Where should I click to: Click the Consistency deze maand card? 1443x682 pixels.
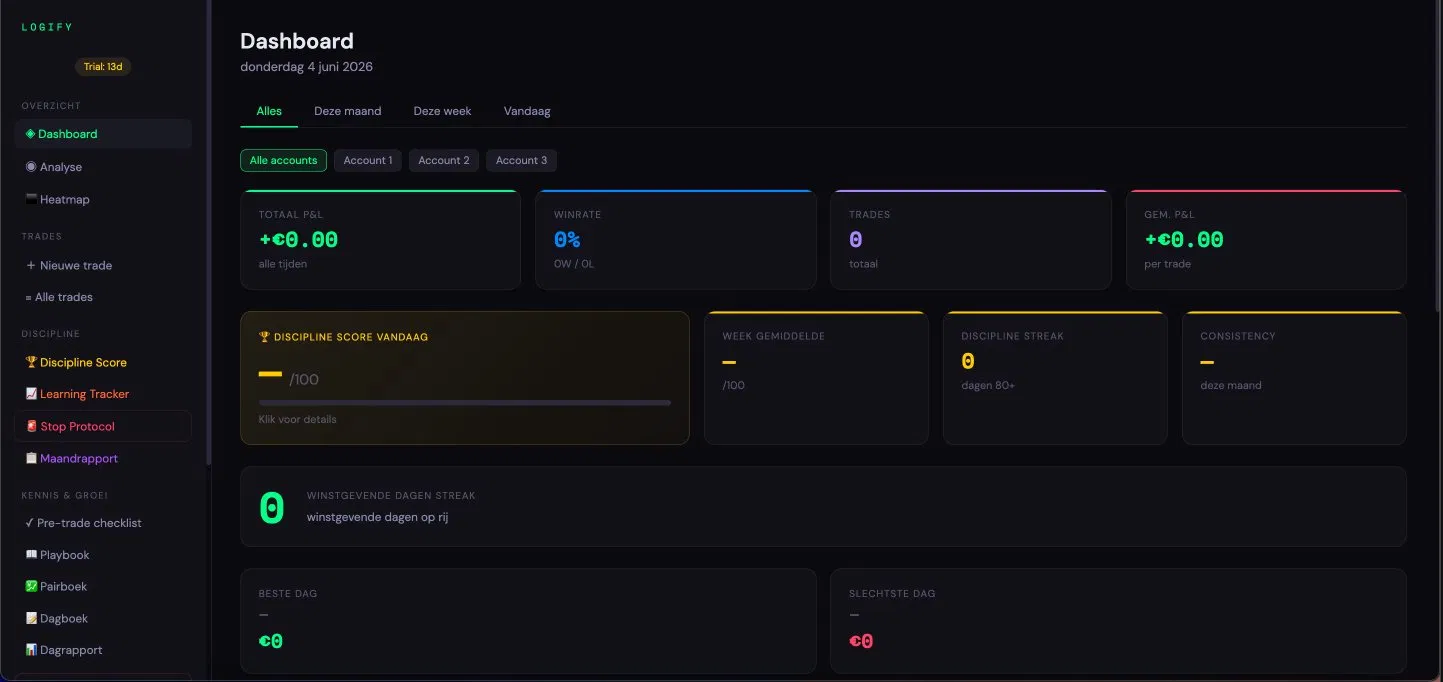click(x=1294, y=378)
